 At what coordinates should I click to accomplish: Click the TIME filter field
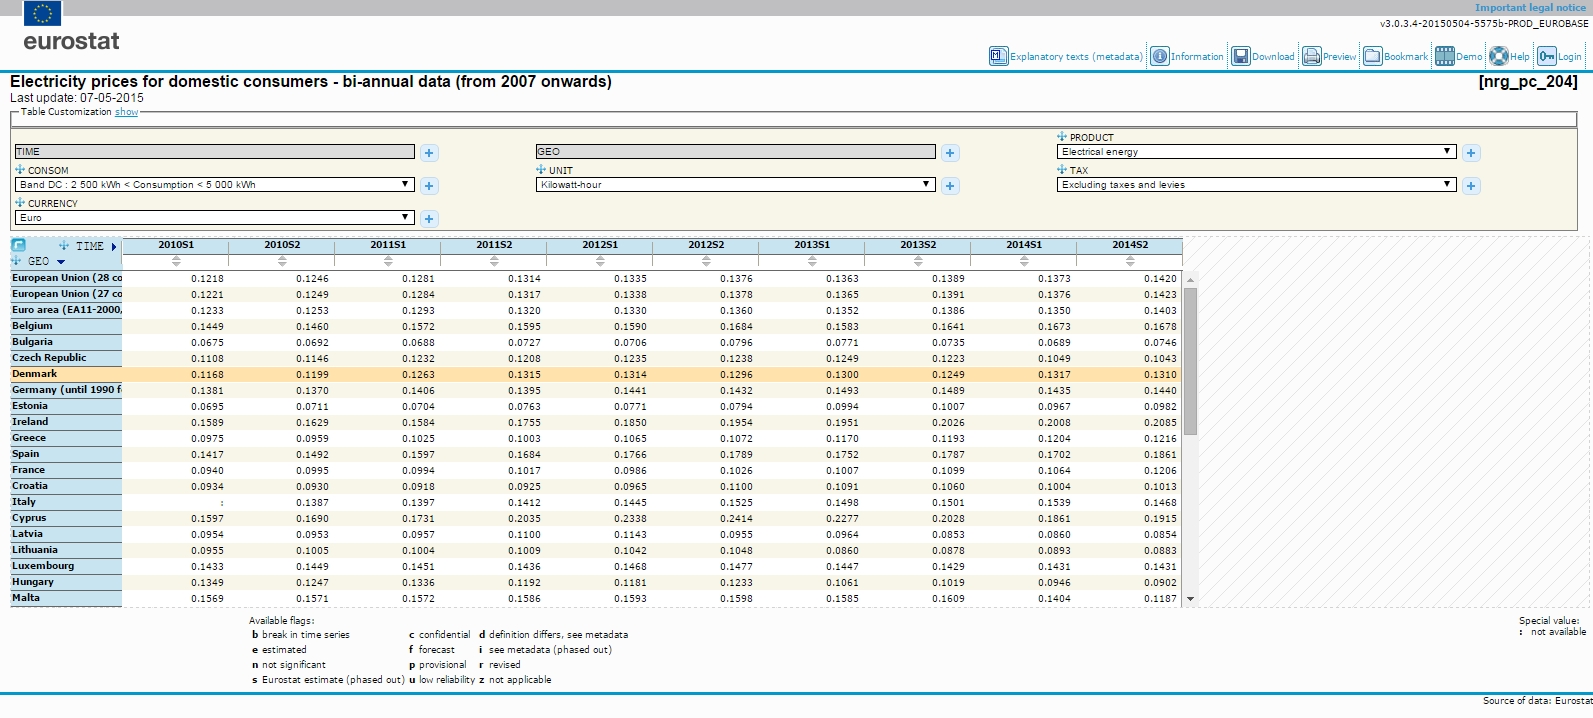pyautogui.click(x=214, y=152)
